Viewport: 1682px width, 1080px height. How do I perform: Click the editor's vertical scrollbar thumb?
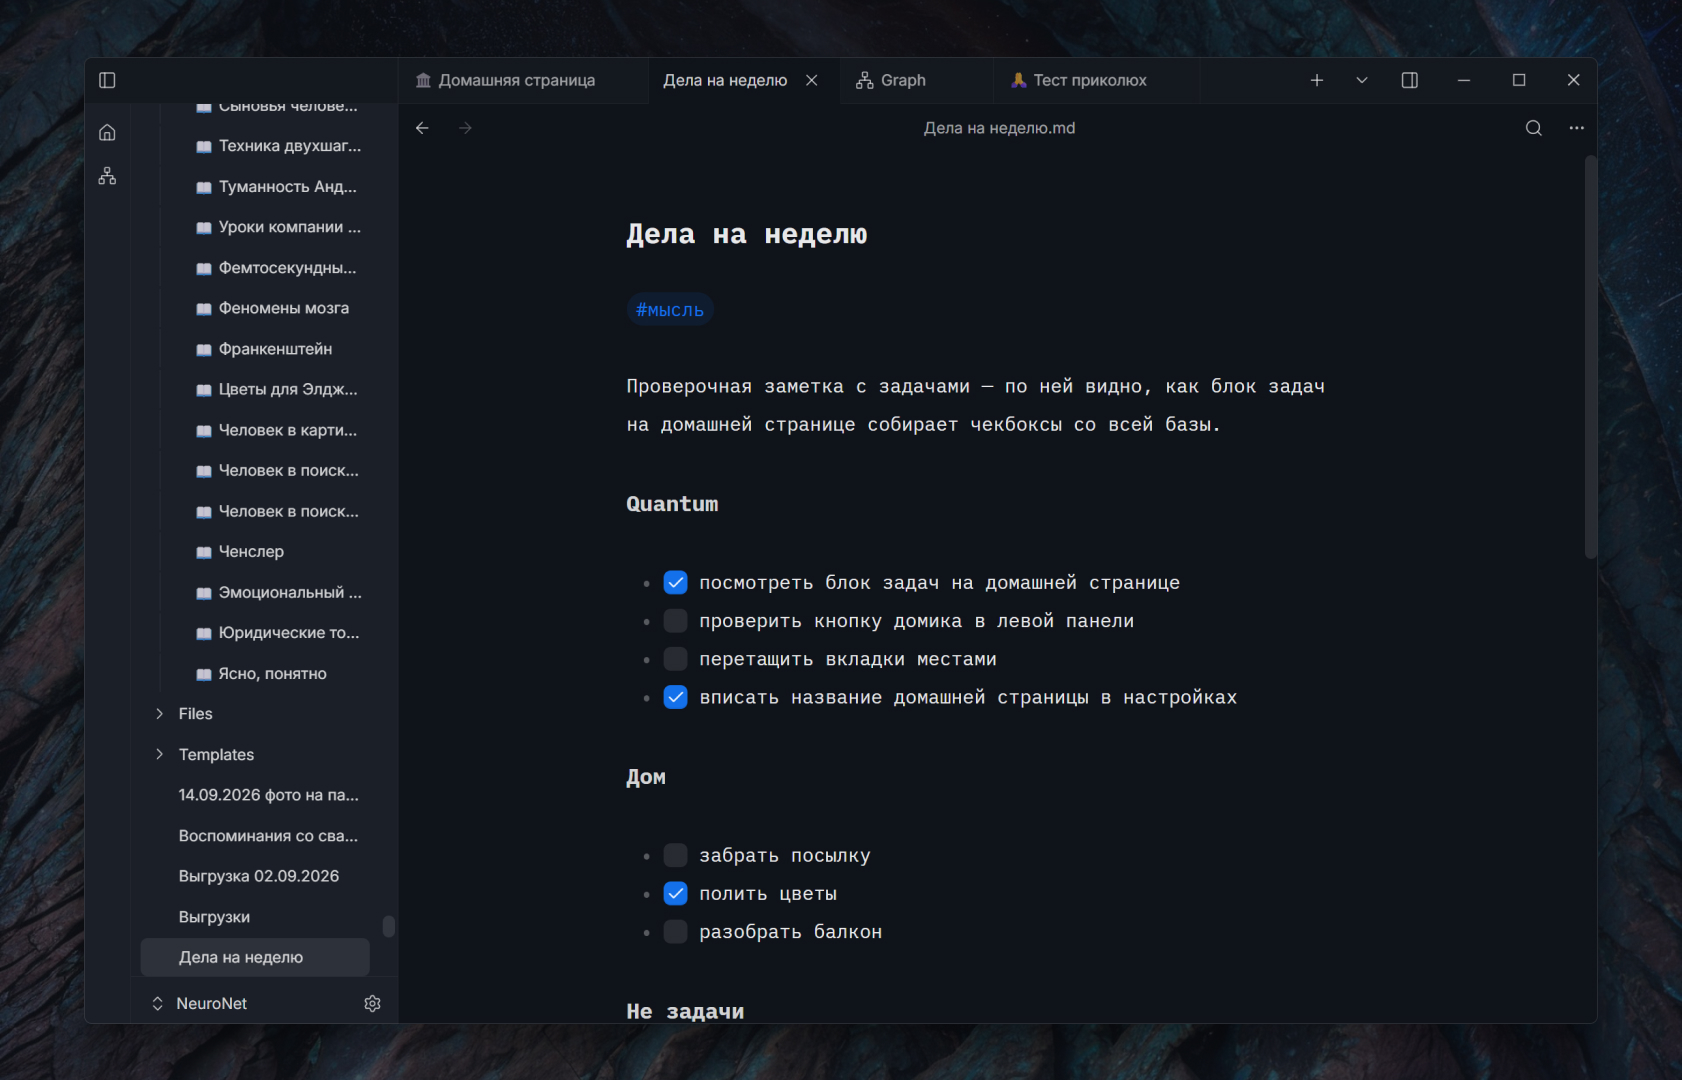coord(1590,357)
